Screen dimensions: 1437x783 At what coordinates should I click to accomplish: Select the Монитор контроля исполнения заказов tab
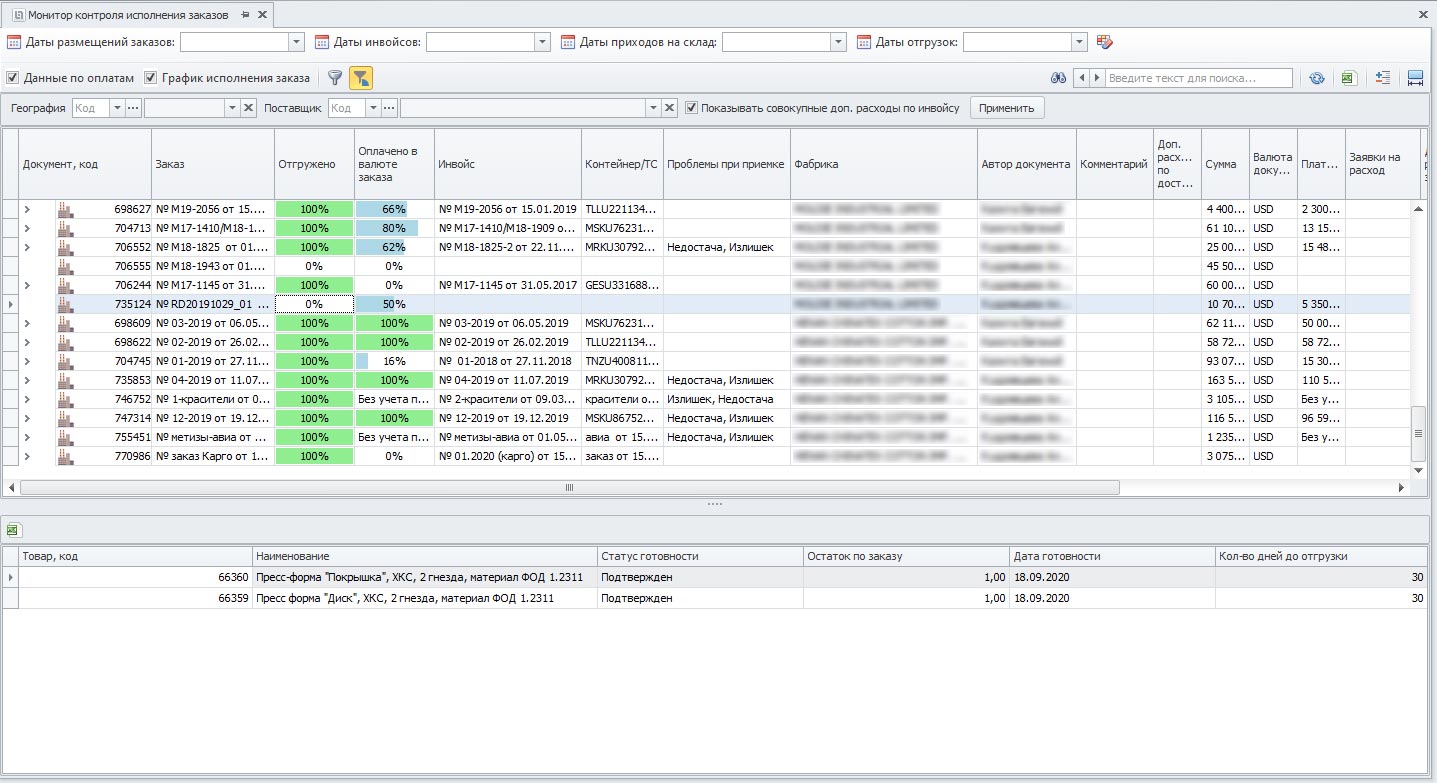point(128,15)
